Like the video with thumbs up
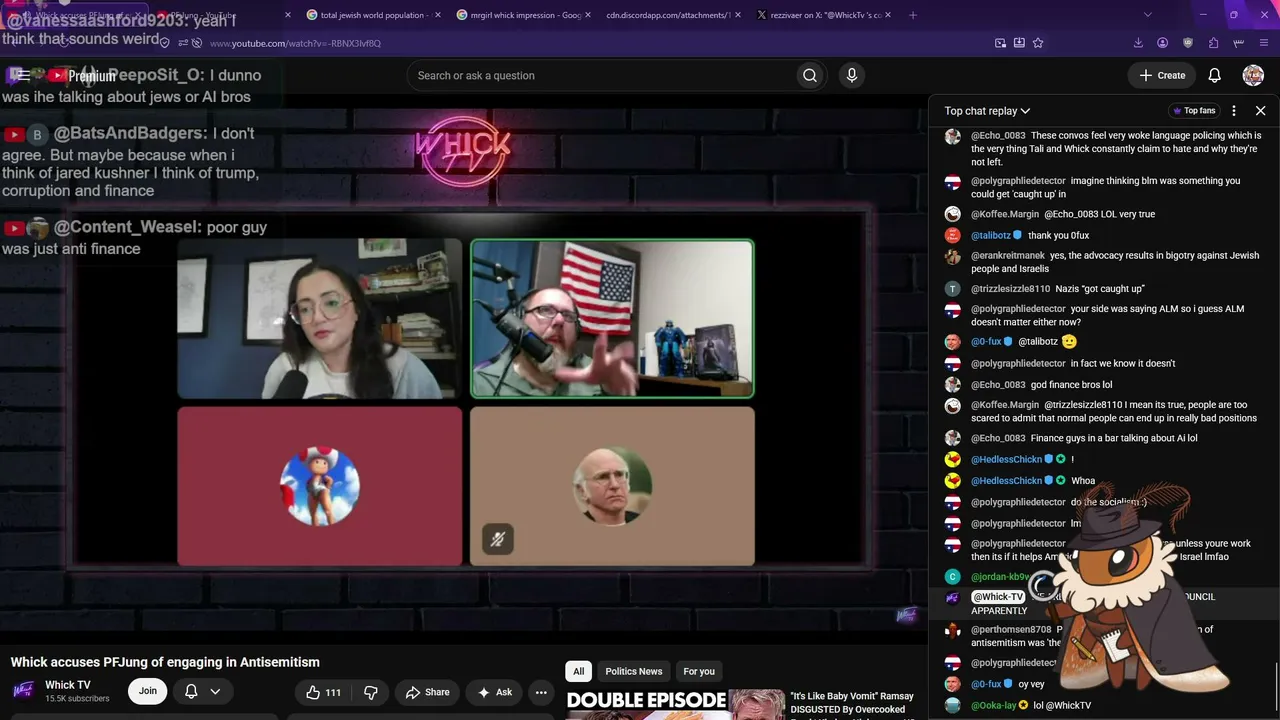This screenshot has height=720, width=1280. click(x=323, y=692)
